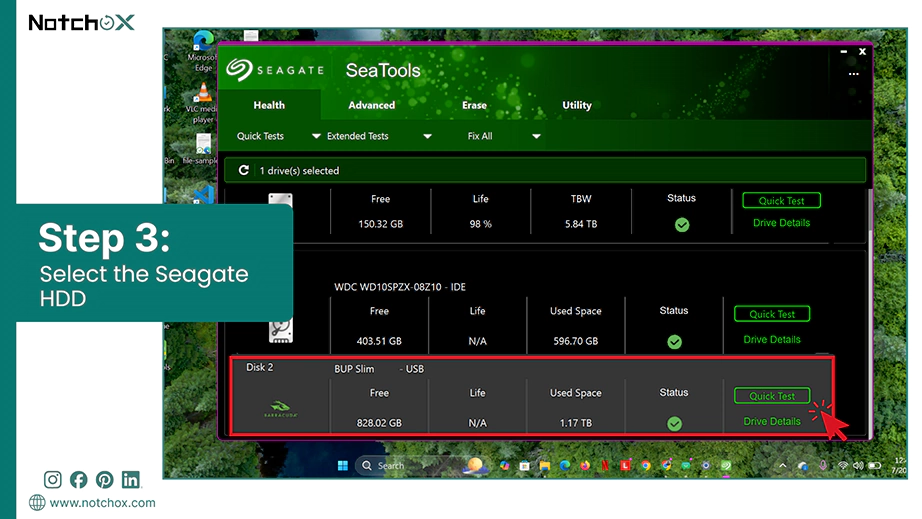
Task: Click the '828.02 GB' free value
Action: 379,423
